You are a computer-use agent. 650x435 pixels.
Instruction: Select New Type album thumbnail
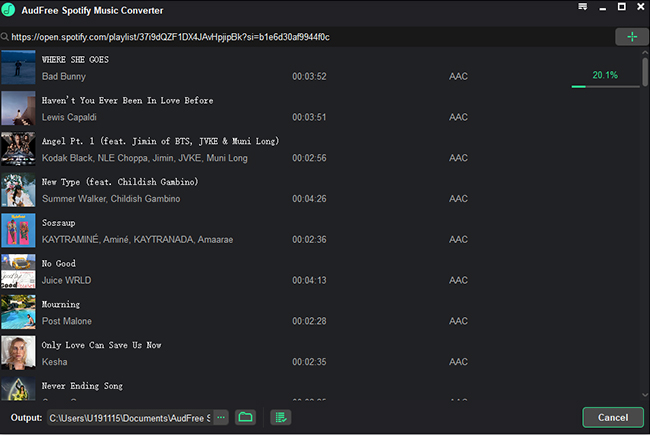click(x=18, y=190)
